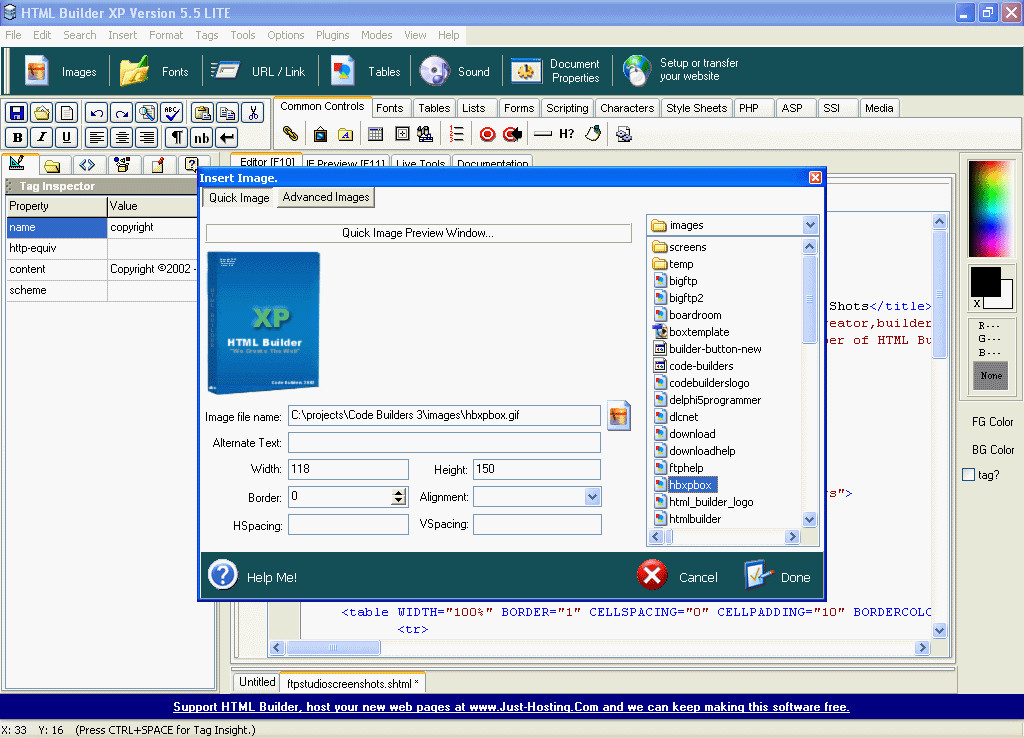This screenshot has width=1024, height=738.
Task: Click the Quick Image Preview Window button
Action: 418,233
